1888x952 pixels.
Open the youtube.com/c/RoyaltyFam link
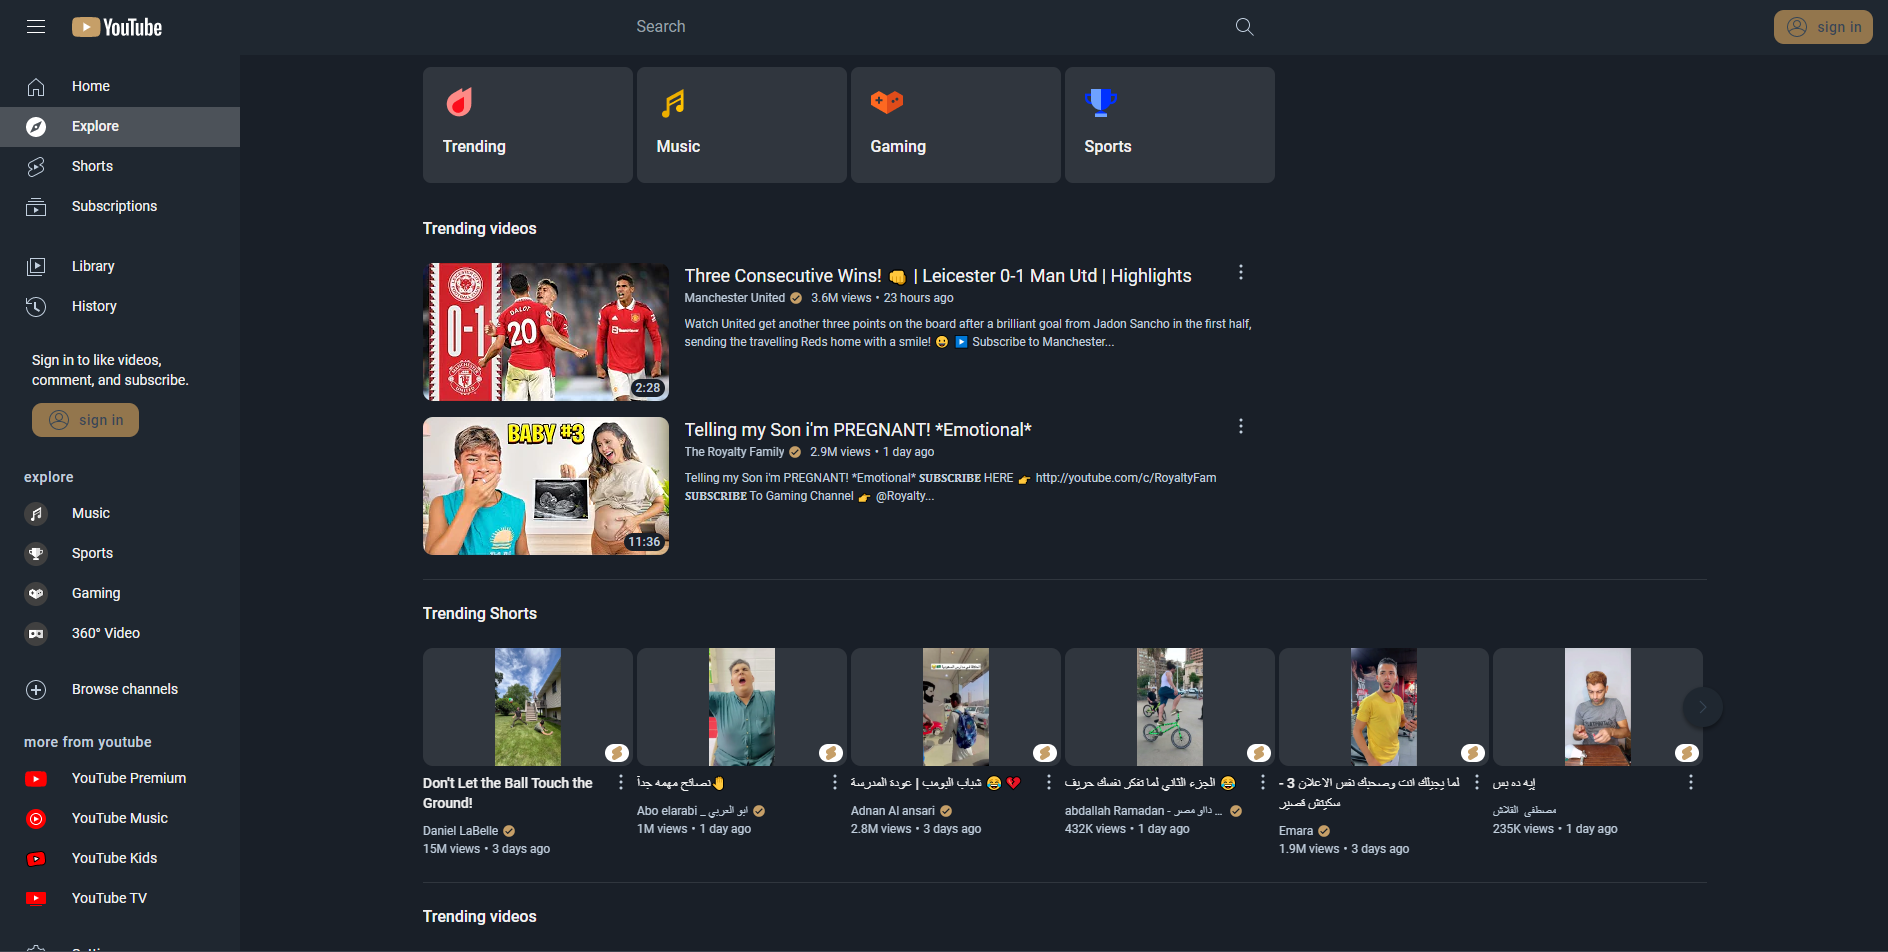[1126, 478]
